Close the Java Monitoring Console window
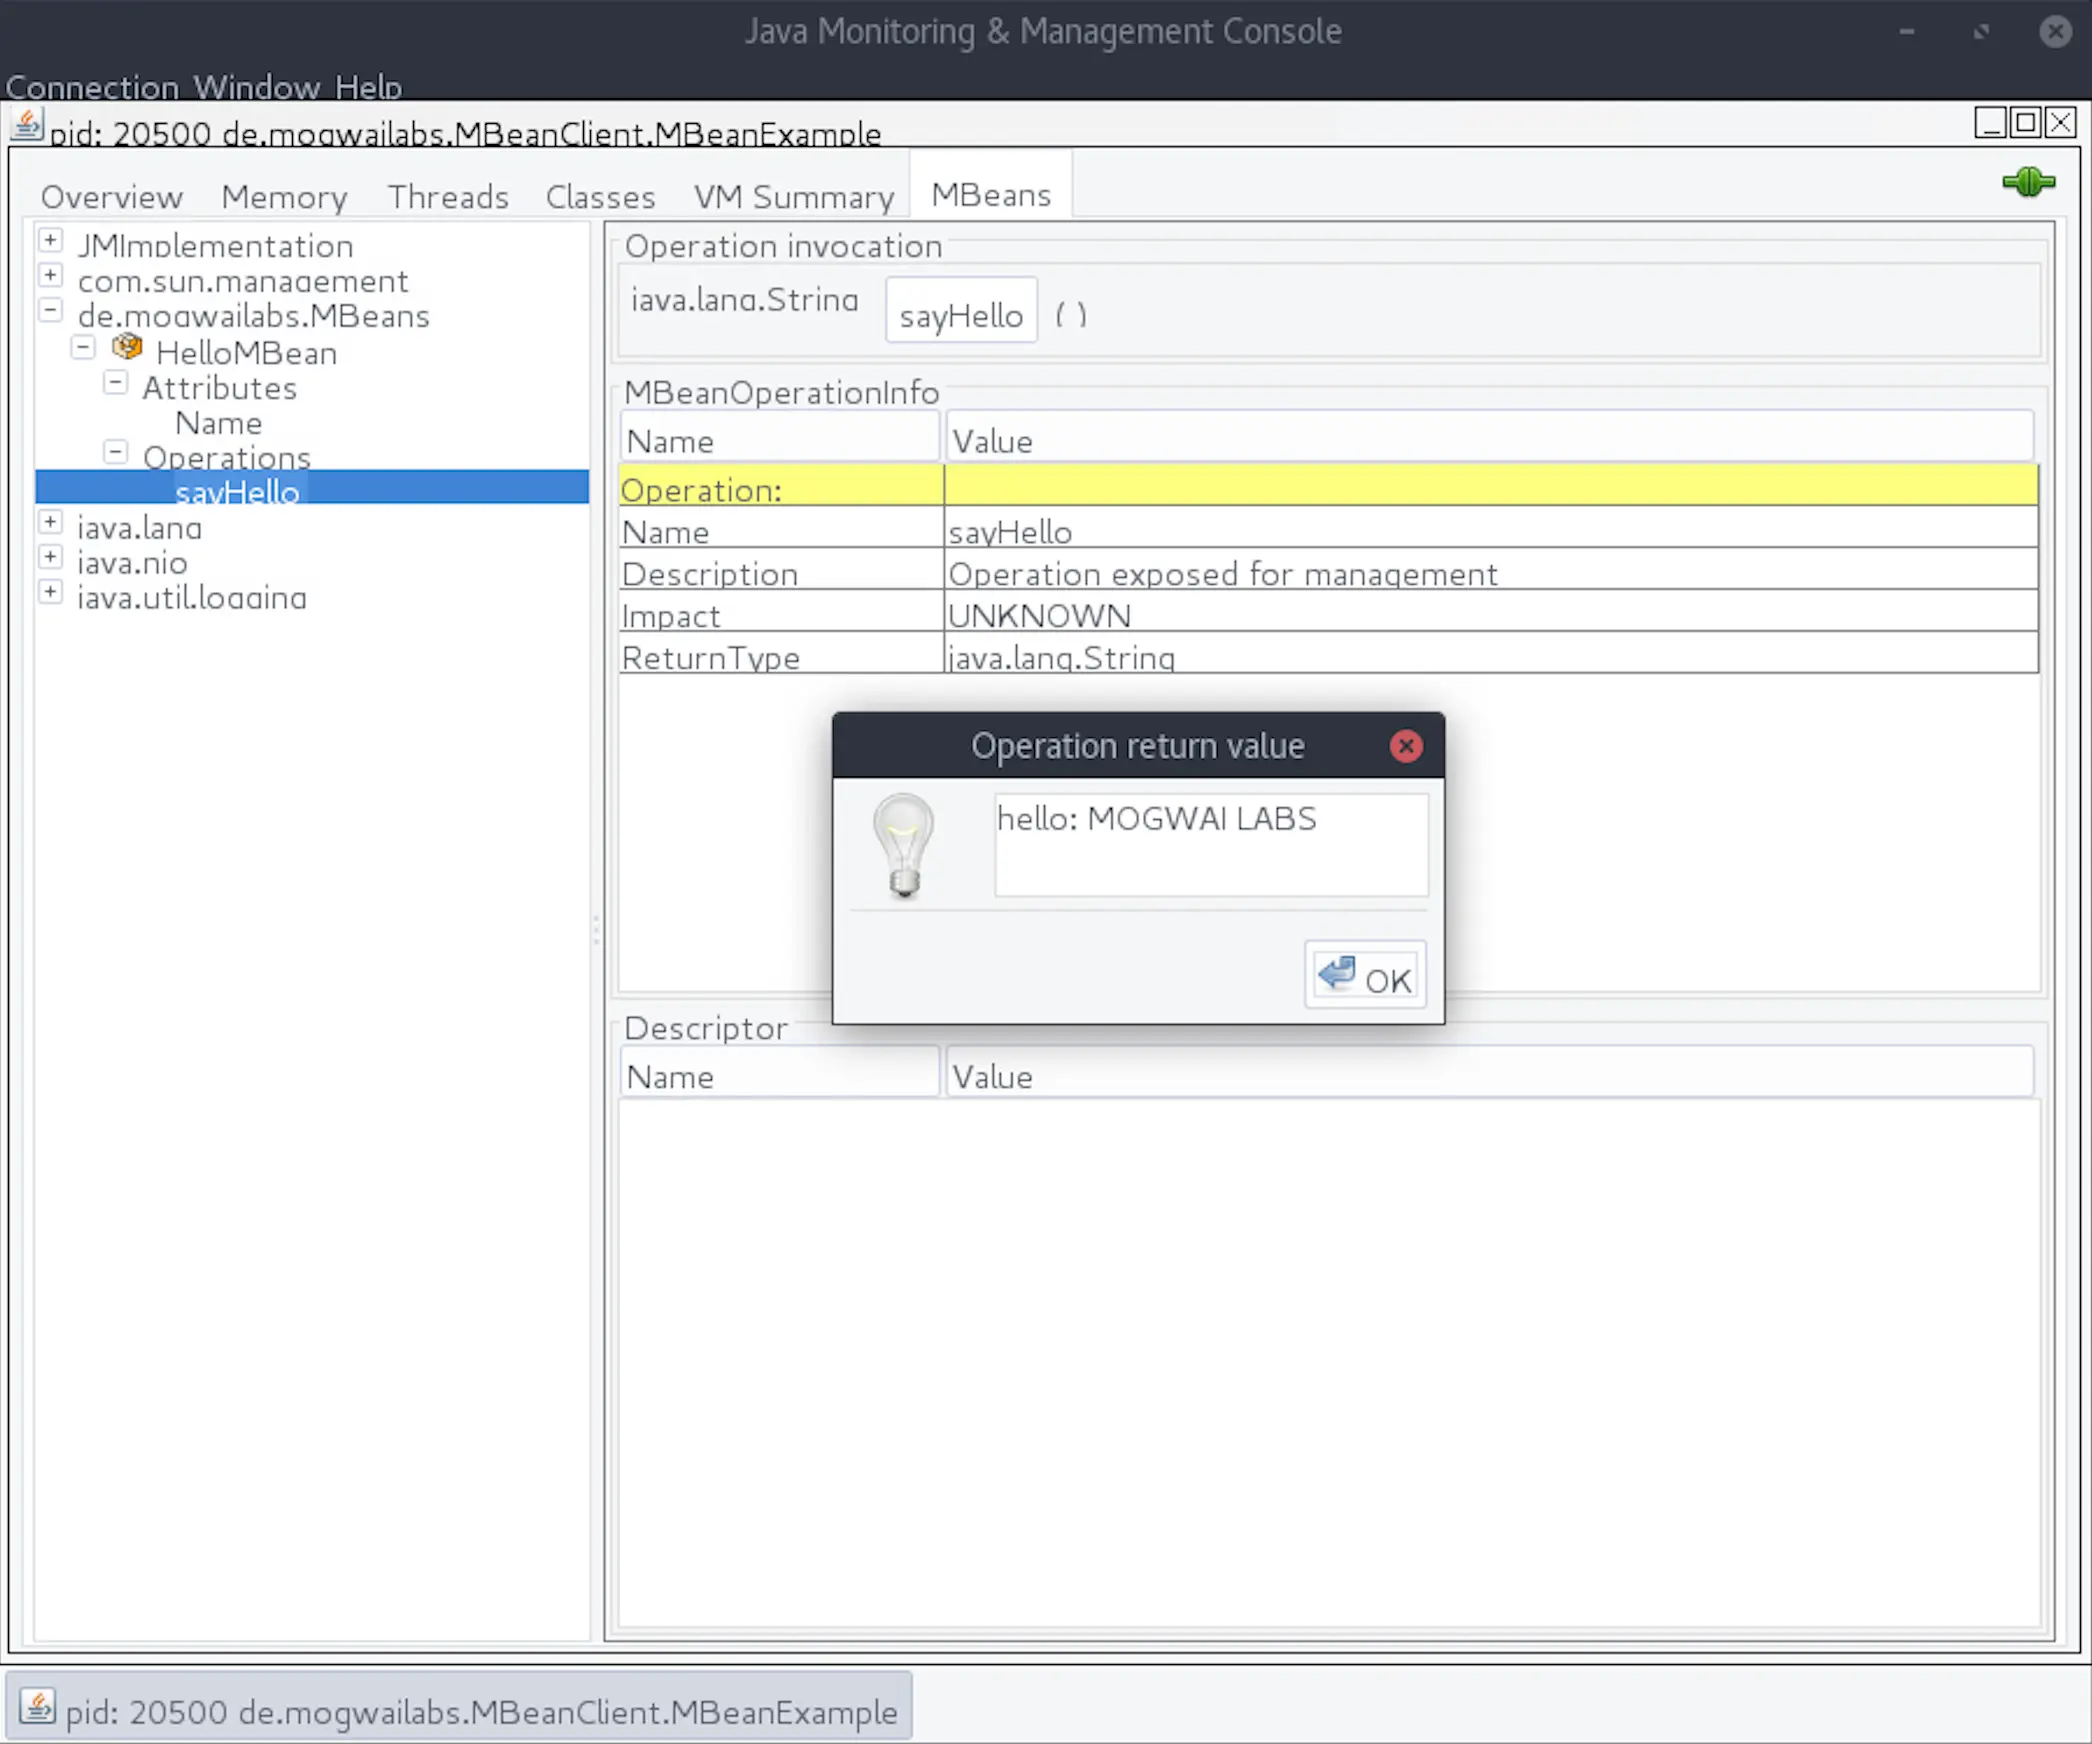 [2055, 32]
